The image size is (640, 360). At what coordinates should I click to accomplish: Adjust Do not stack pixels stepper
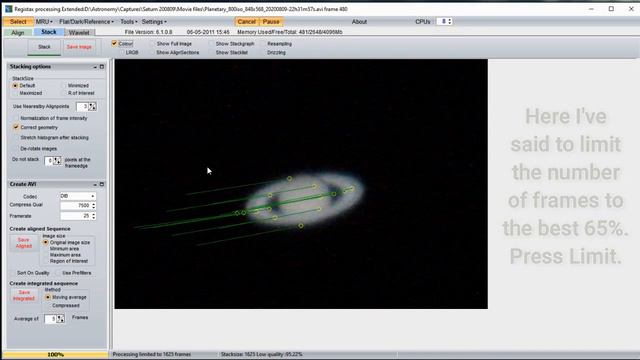coord(57,161)
